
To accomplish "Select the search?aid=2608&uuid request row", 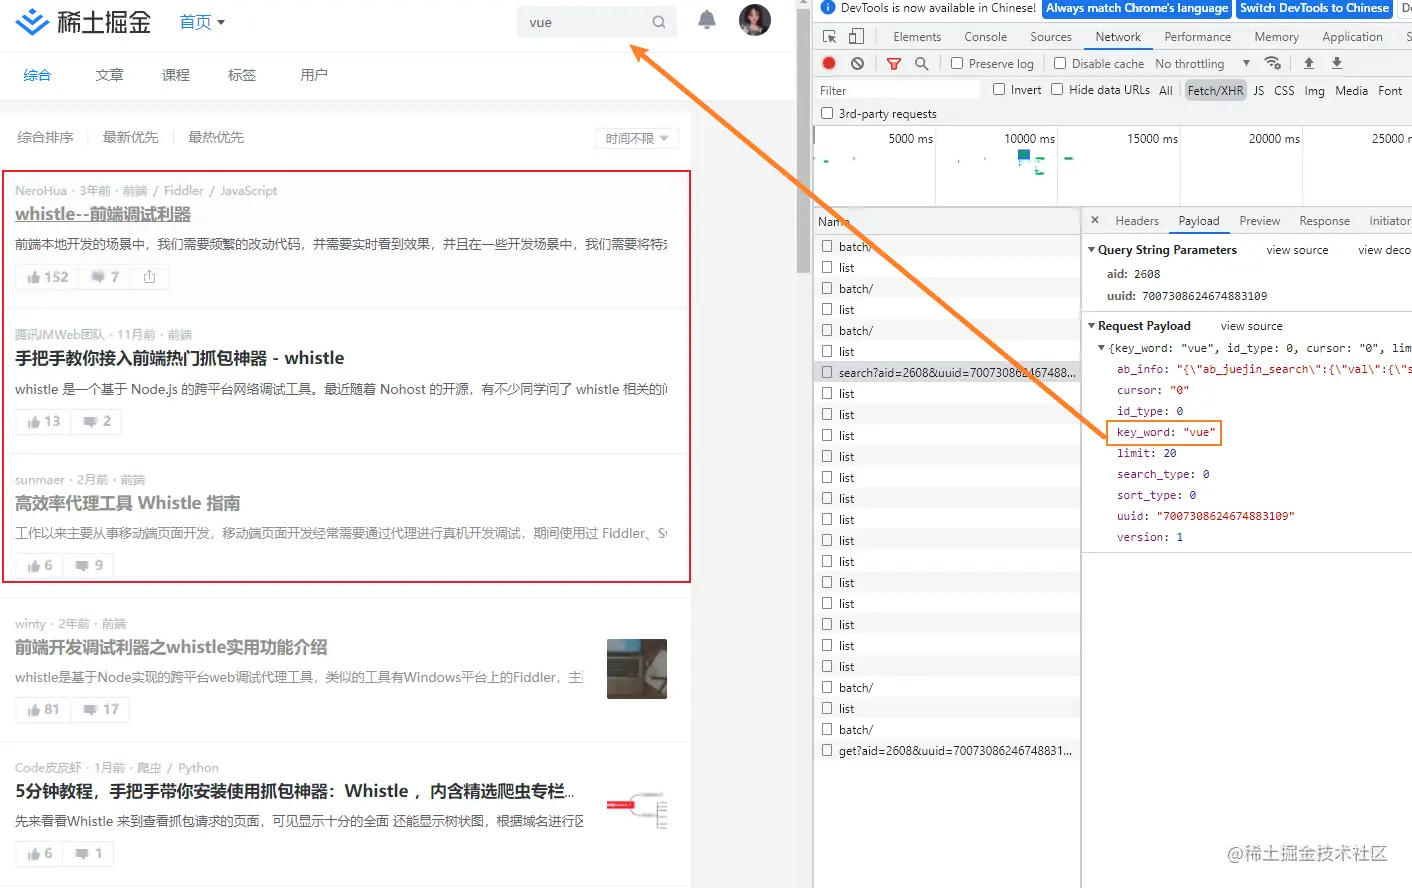I will [947, 372].
